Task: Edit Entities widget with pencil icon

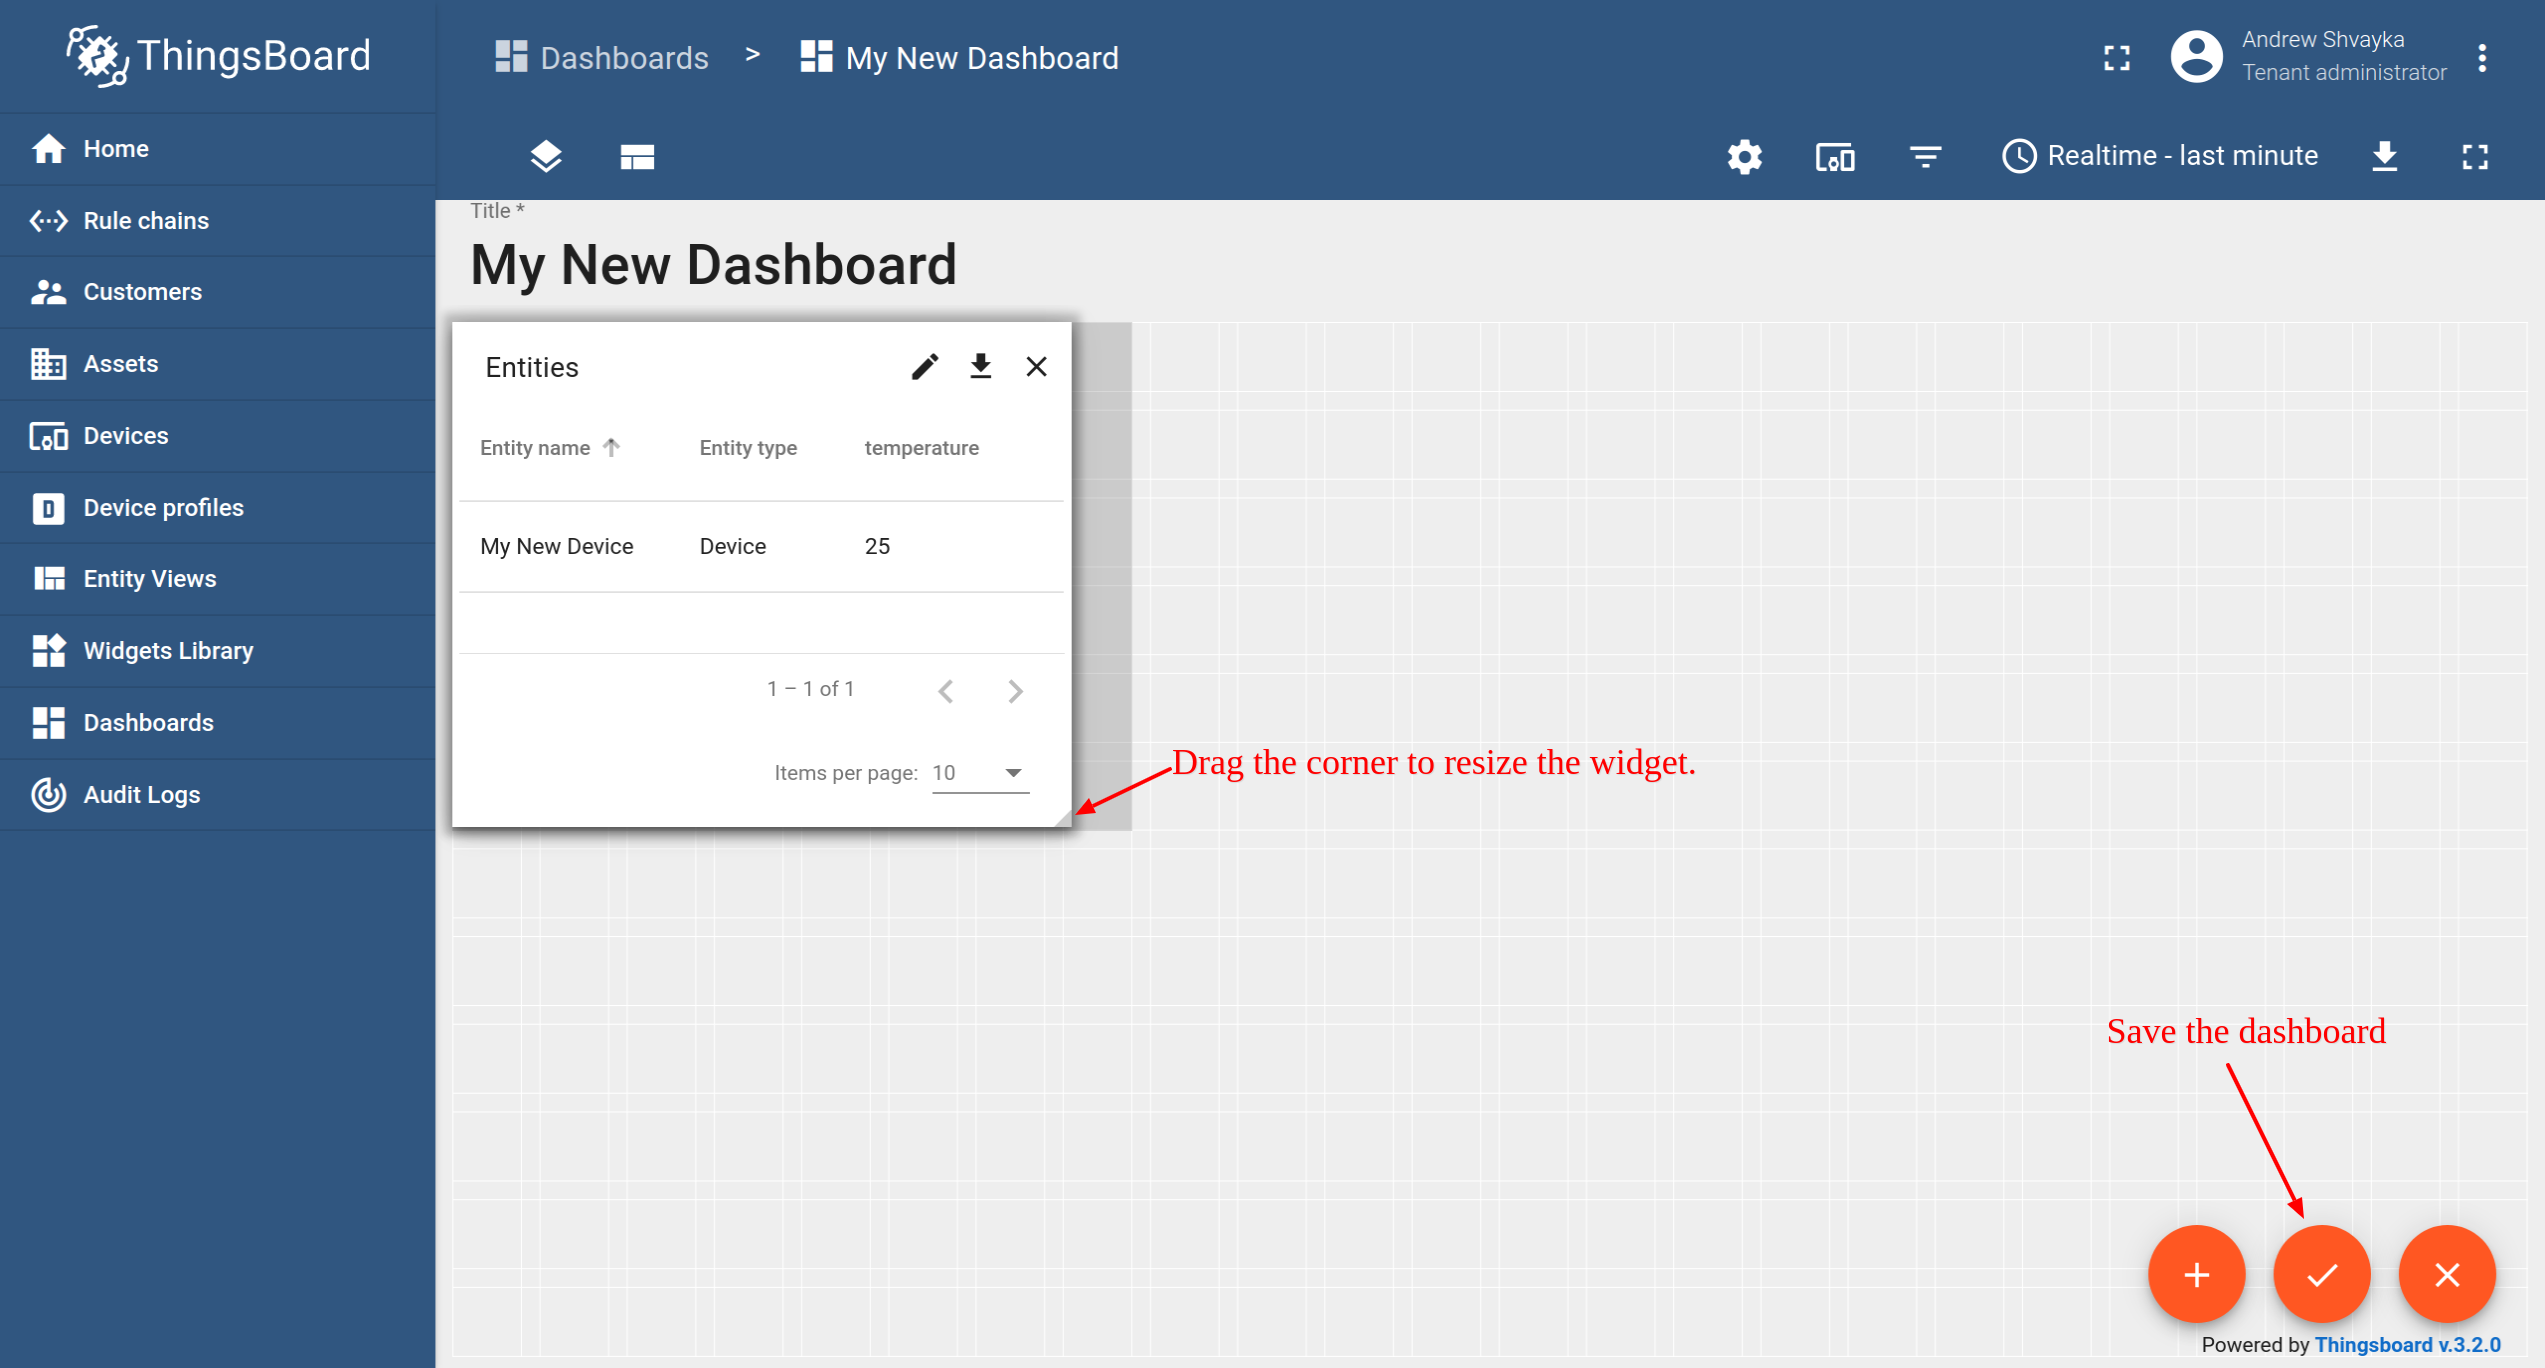Action: (x=925, y=367)
